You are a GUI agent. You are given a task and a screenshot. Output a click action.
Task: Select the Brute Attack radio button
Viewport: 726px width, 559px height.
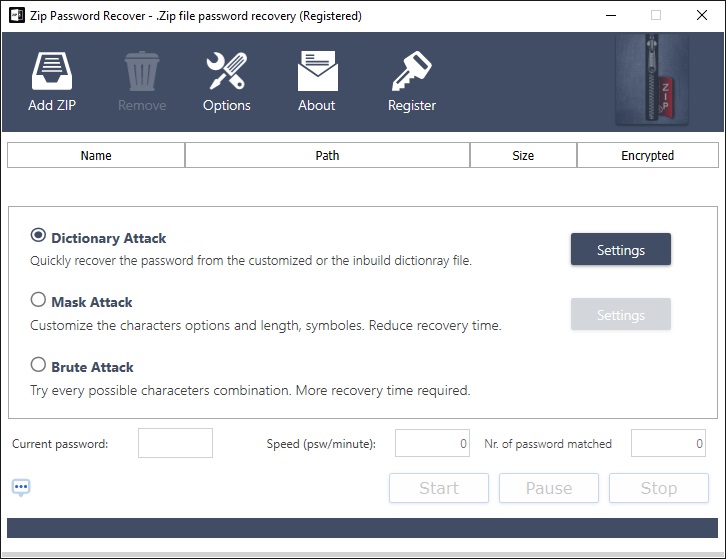click(x=38, y=364)
